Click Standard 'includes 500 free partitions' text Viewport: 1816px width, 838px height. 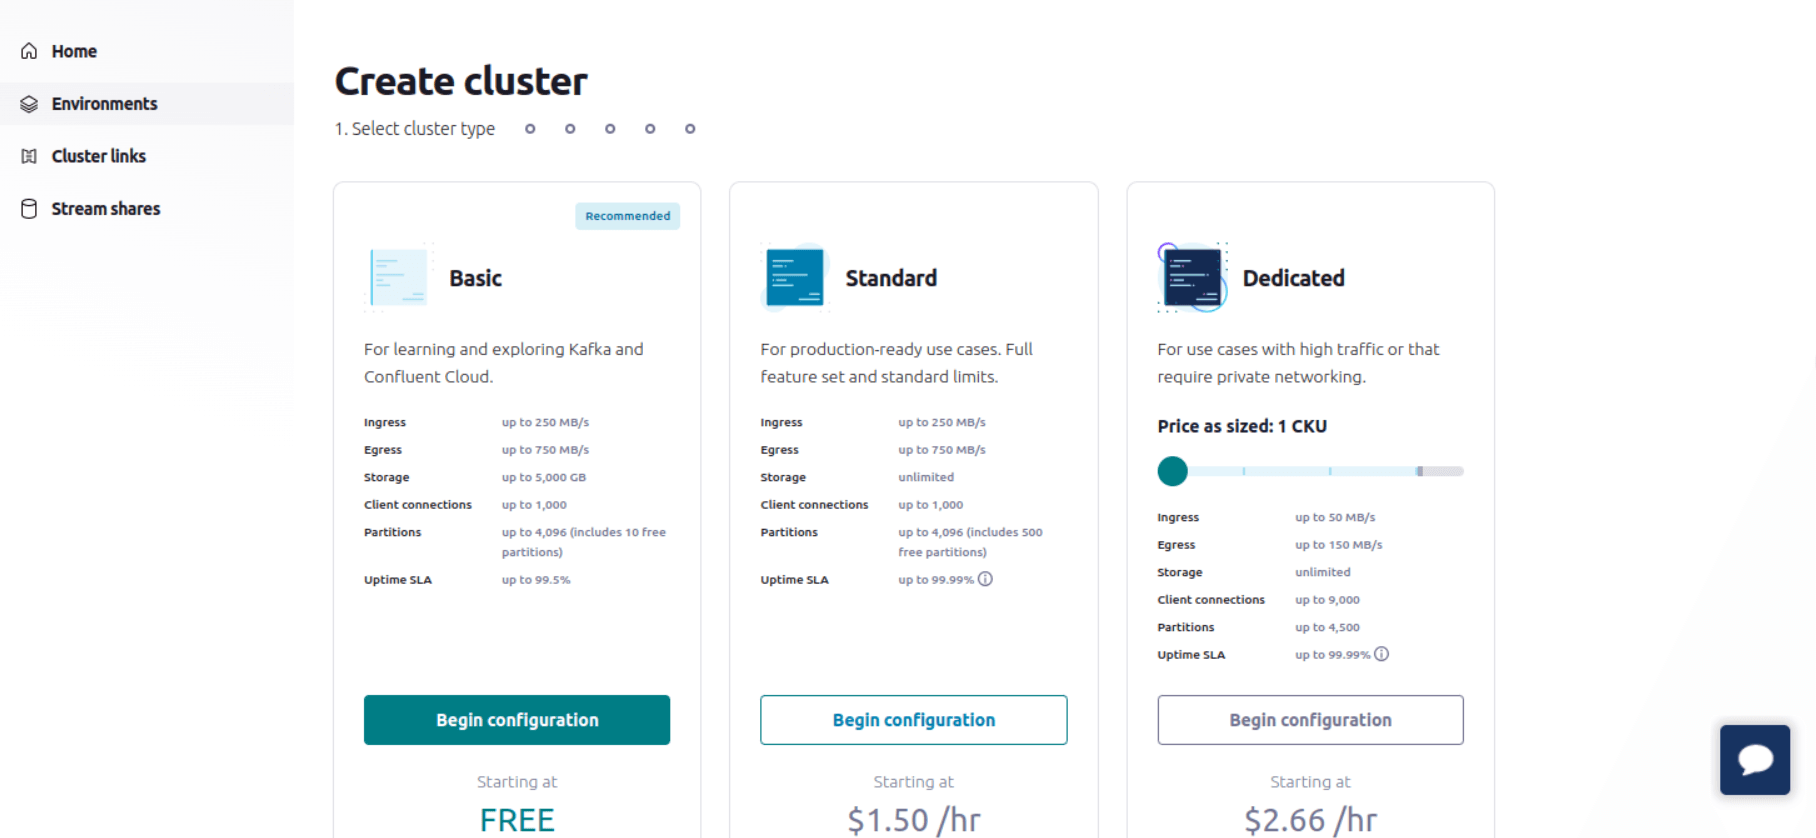(970, 542)
